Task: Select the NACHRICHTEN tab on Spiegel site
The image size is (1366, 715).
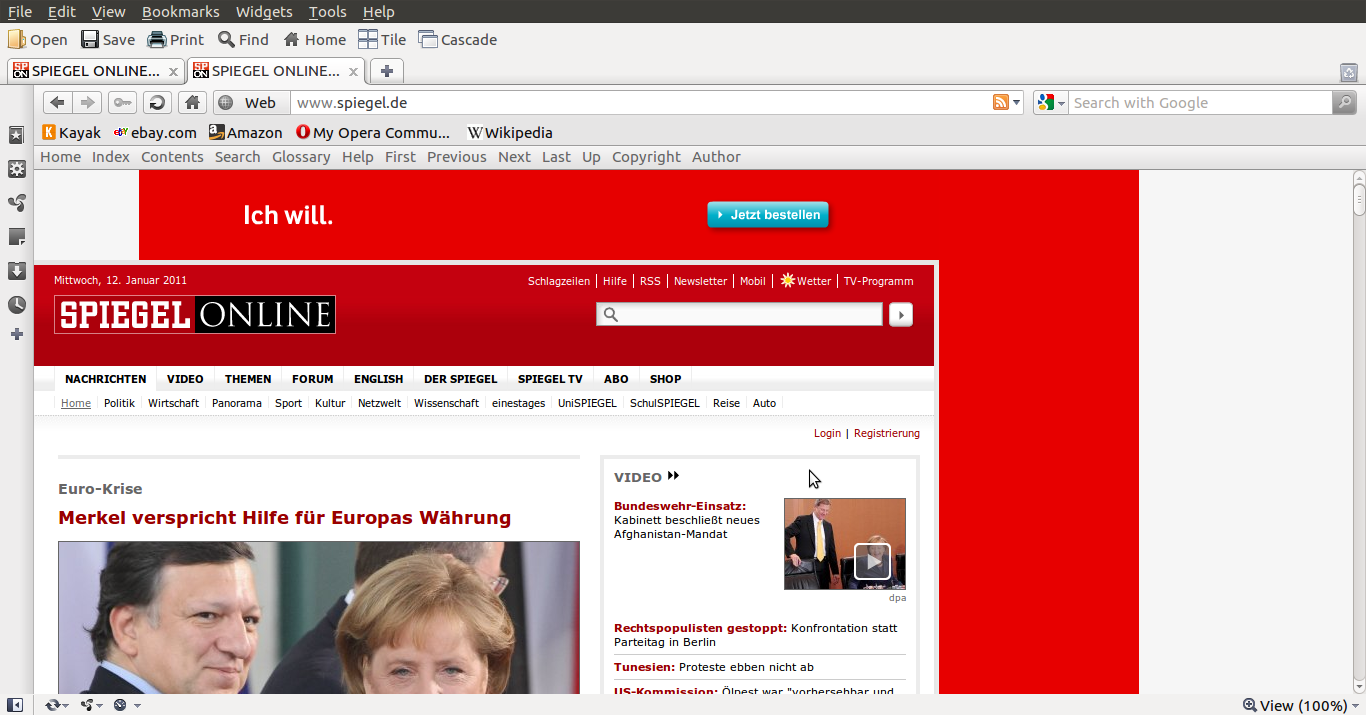Action: pyautogui.click(x=105, y=379)
